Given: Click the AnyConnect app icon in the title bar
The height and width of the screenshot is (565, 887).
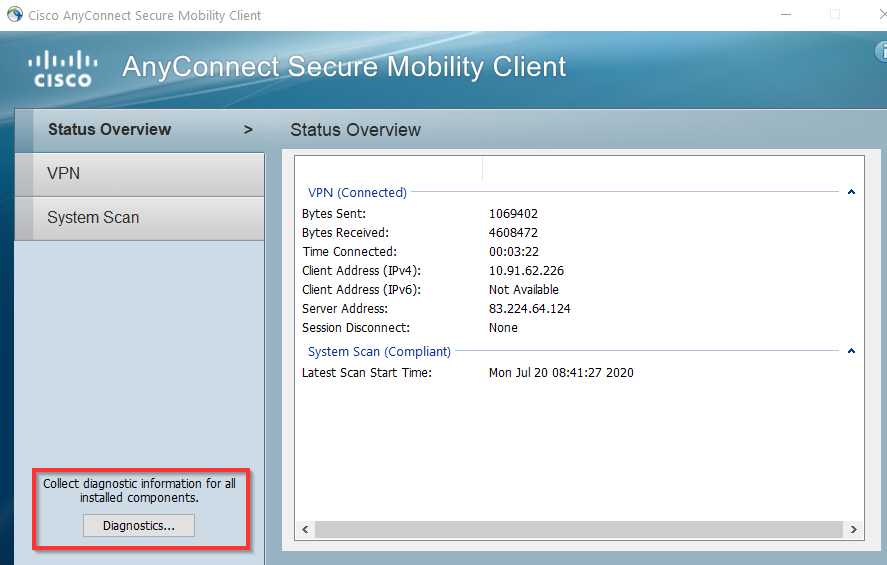Looking at the screenshot, I should click(x=15, y=15).
